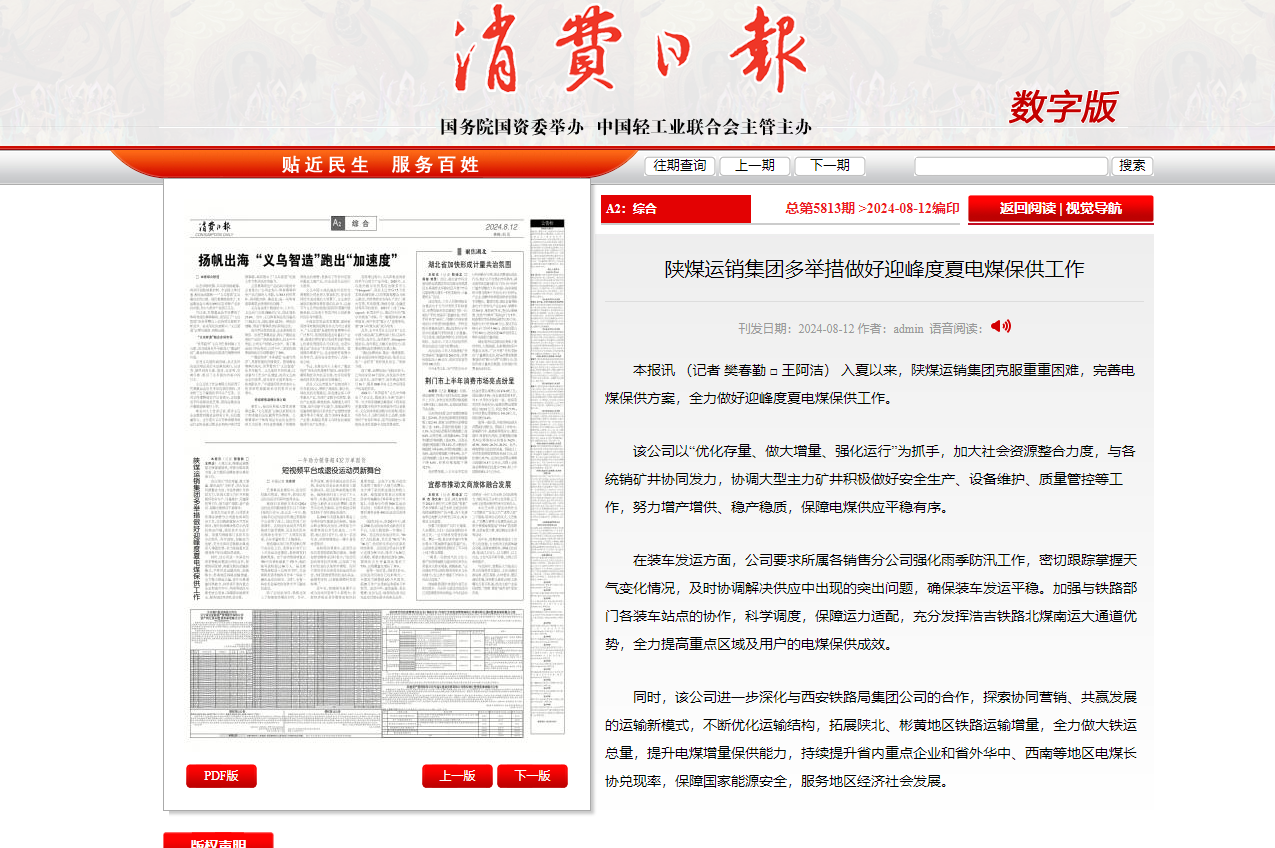Focus the search text field
The height and width of the screenshot is (848, 1275).
pyautogui.click(x=1011, y=166)
